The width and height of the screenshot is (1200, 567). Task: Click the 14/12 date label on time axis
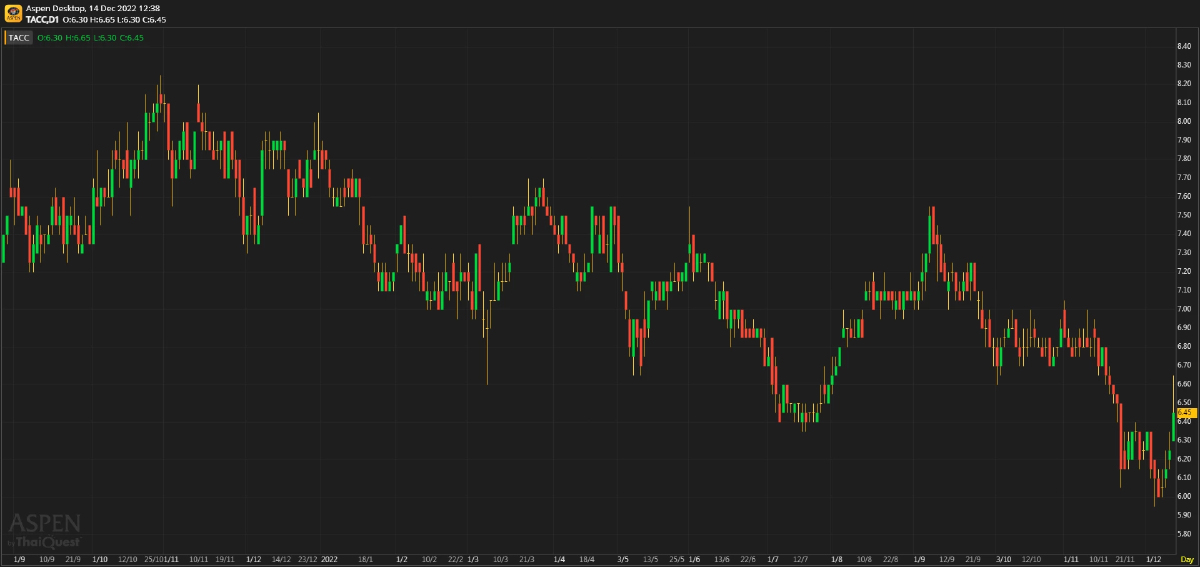[281, 559]
